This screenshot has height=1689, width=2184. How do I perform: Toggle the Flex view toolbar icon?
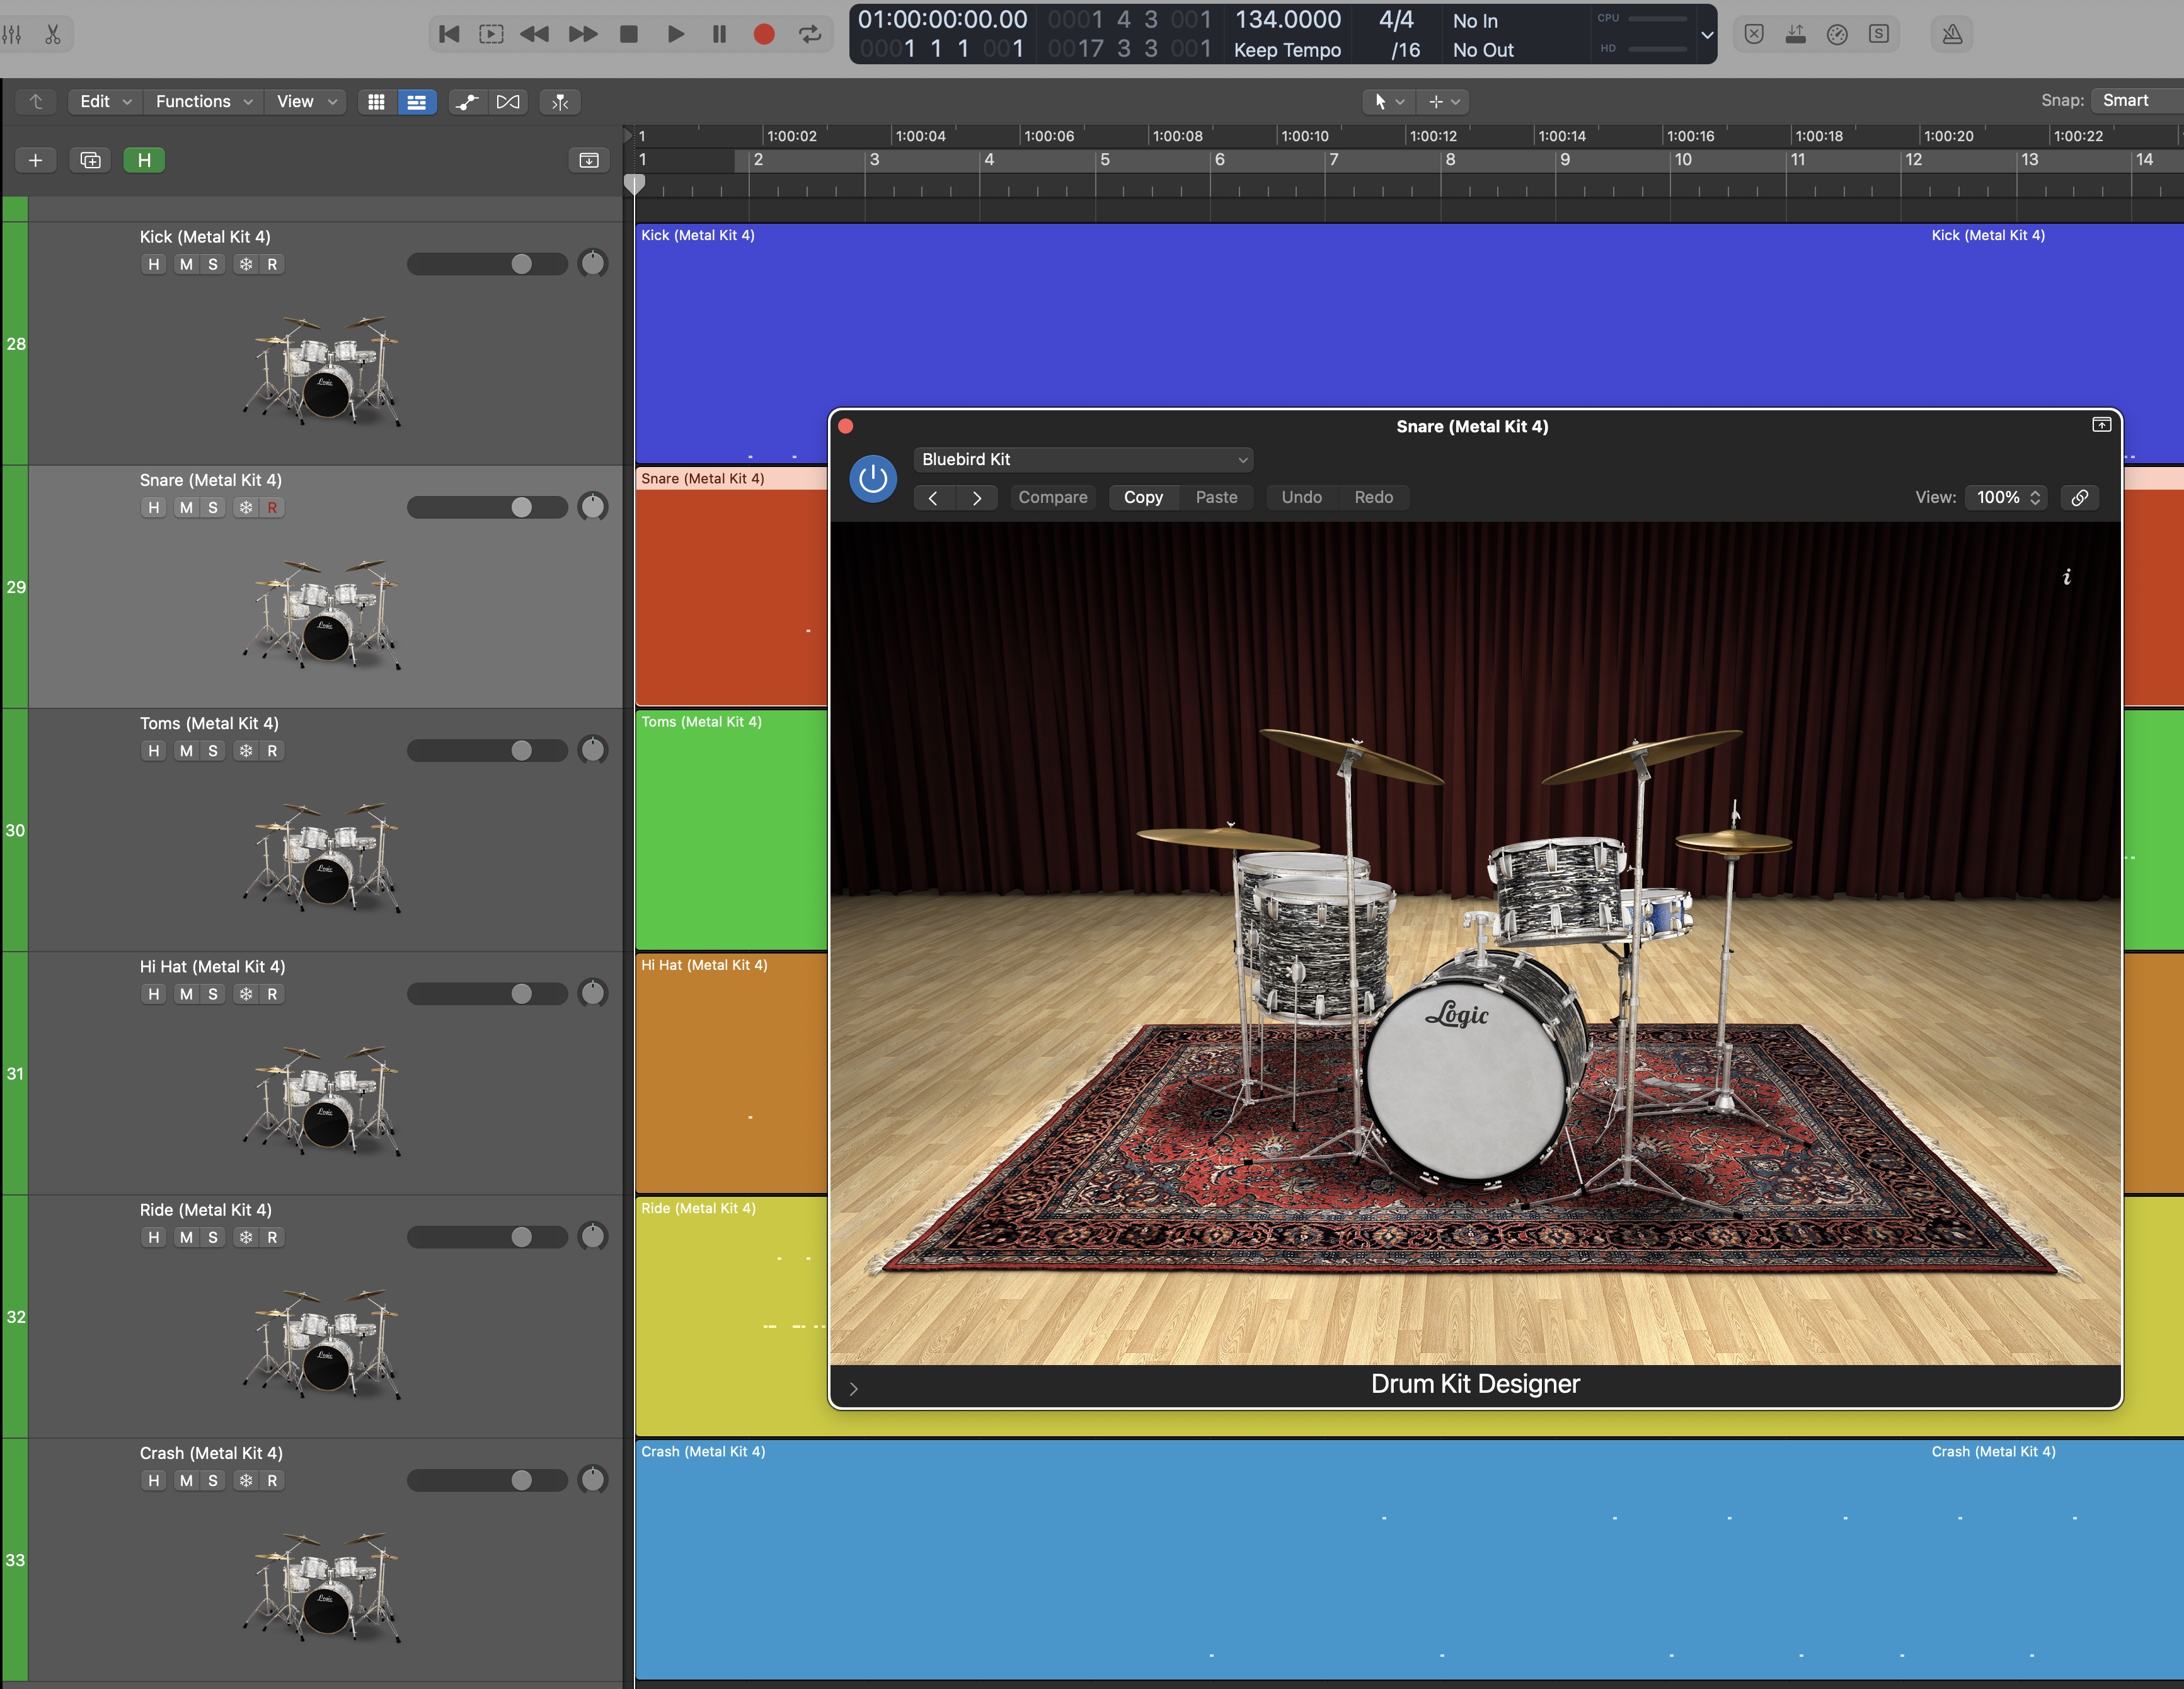[x=508, y=102]
